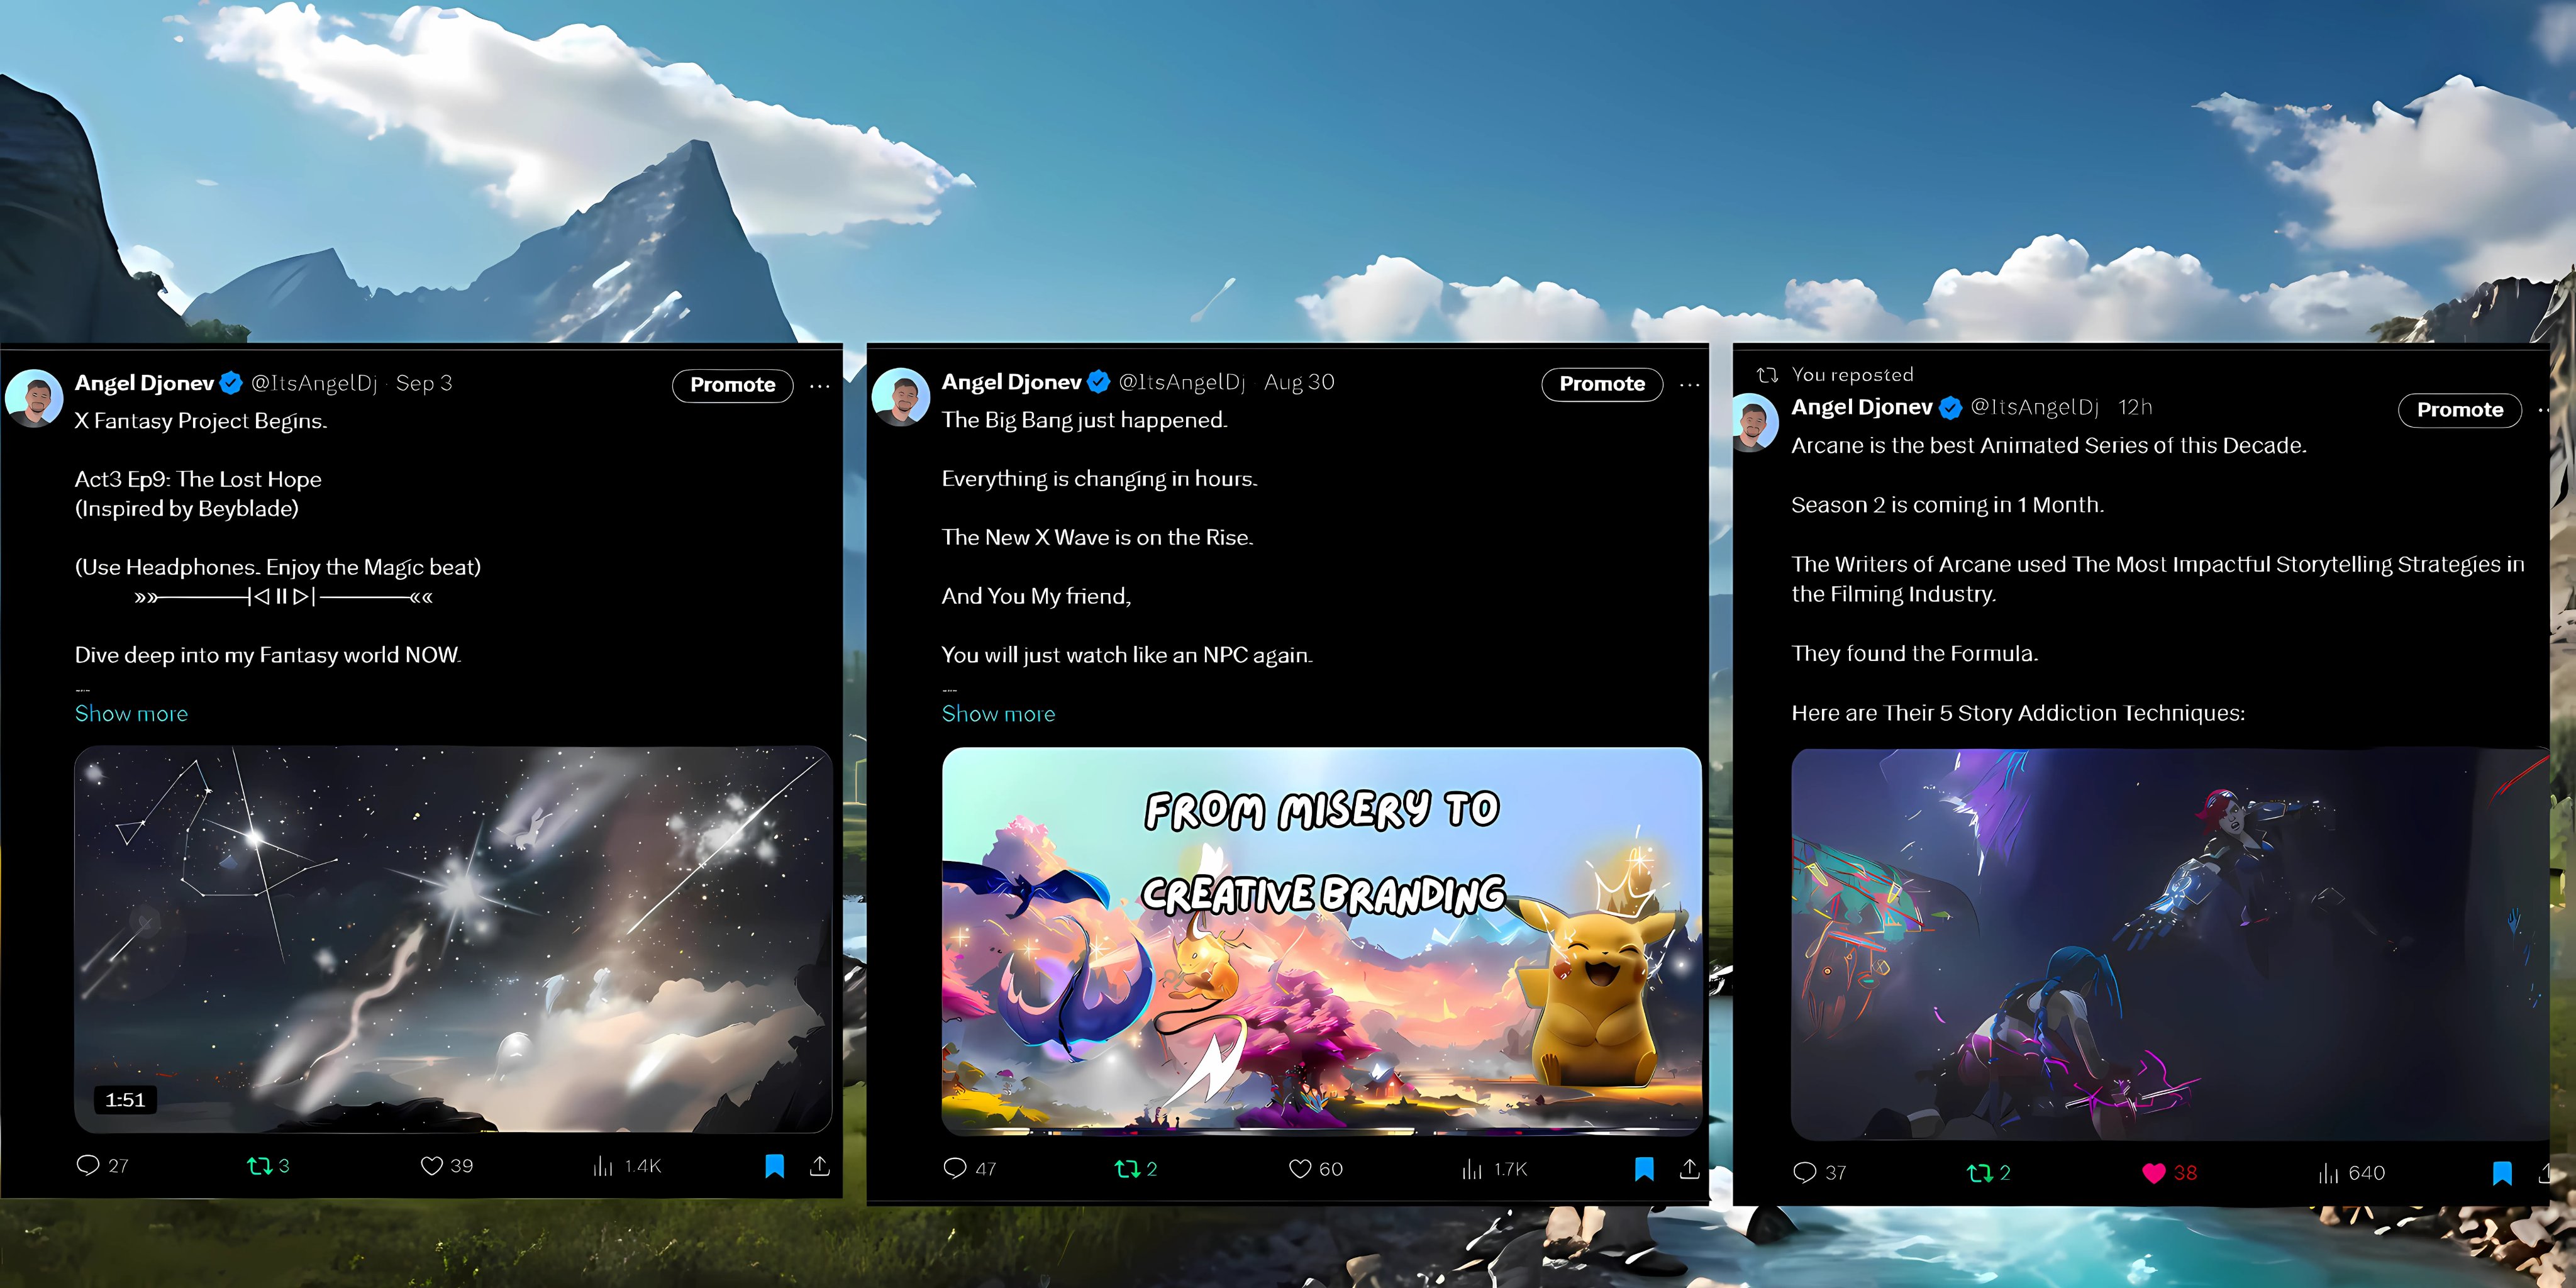Screen dimensions: 2576x1288
Task: Open more options on Sep 3 post
Action: (x=819, y=385)
